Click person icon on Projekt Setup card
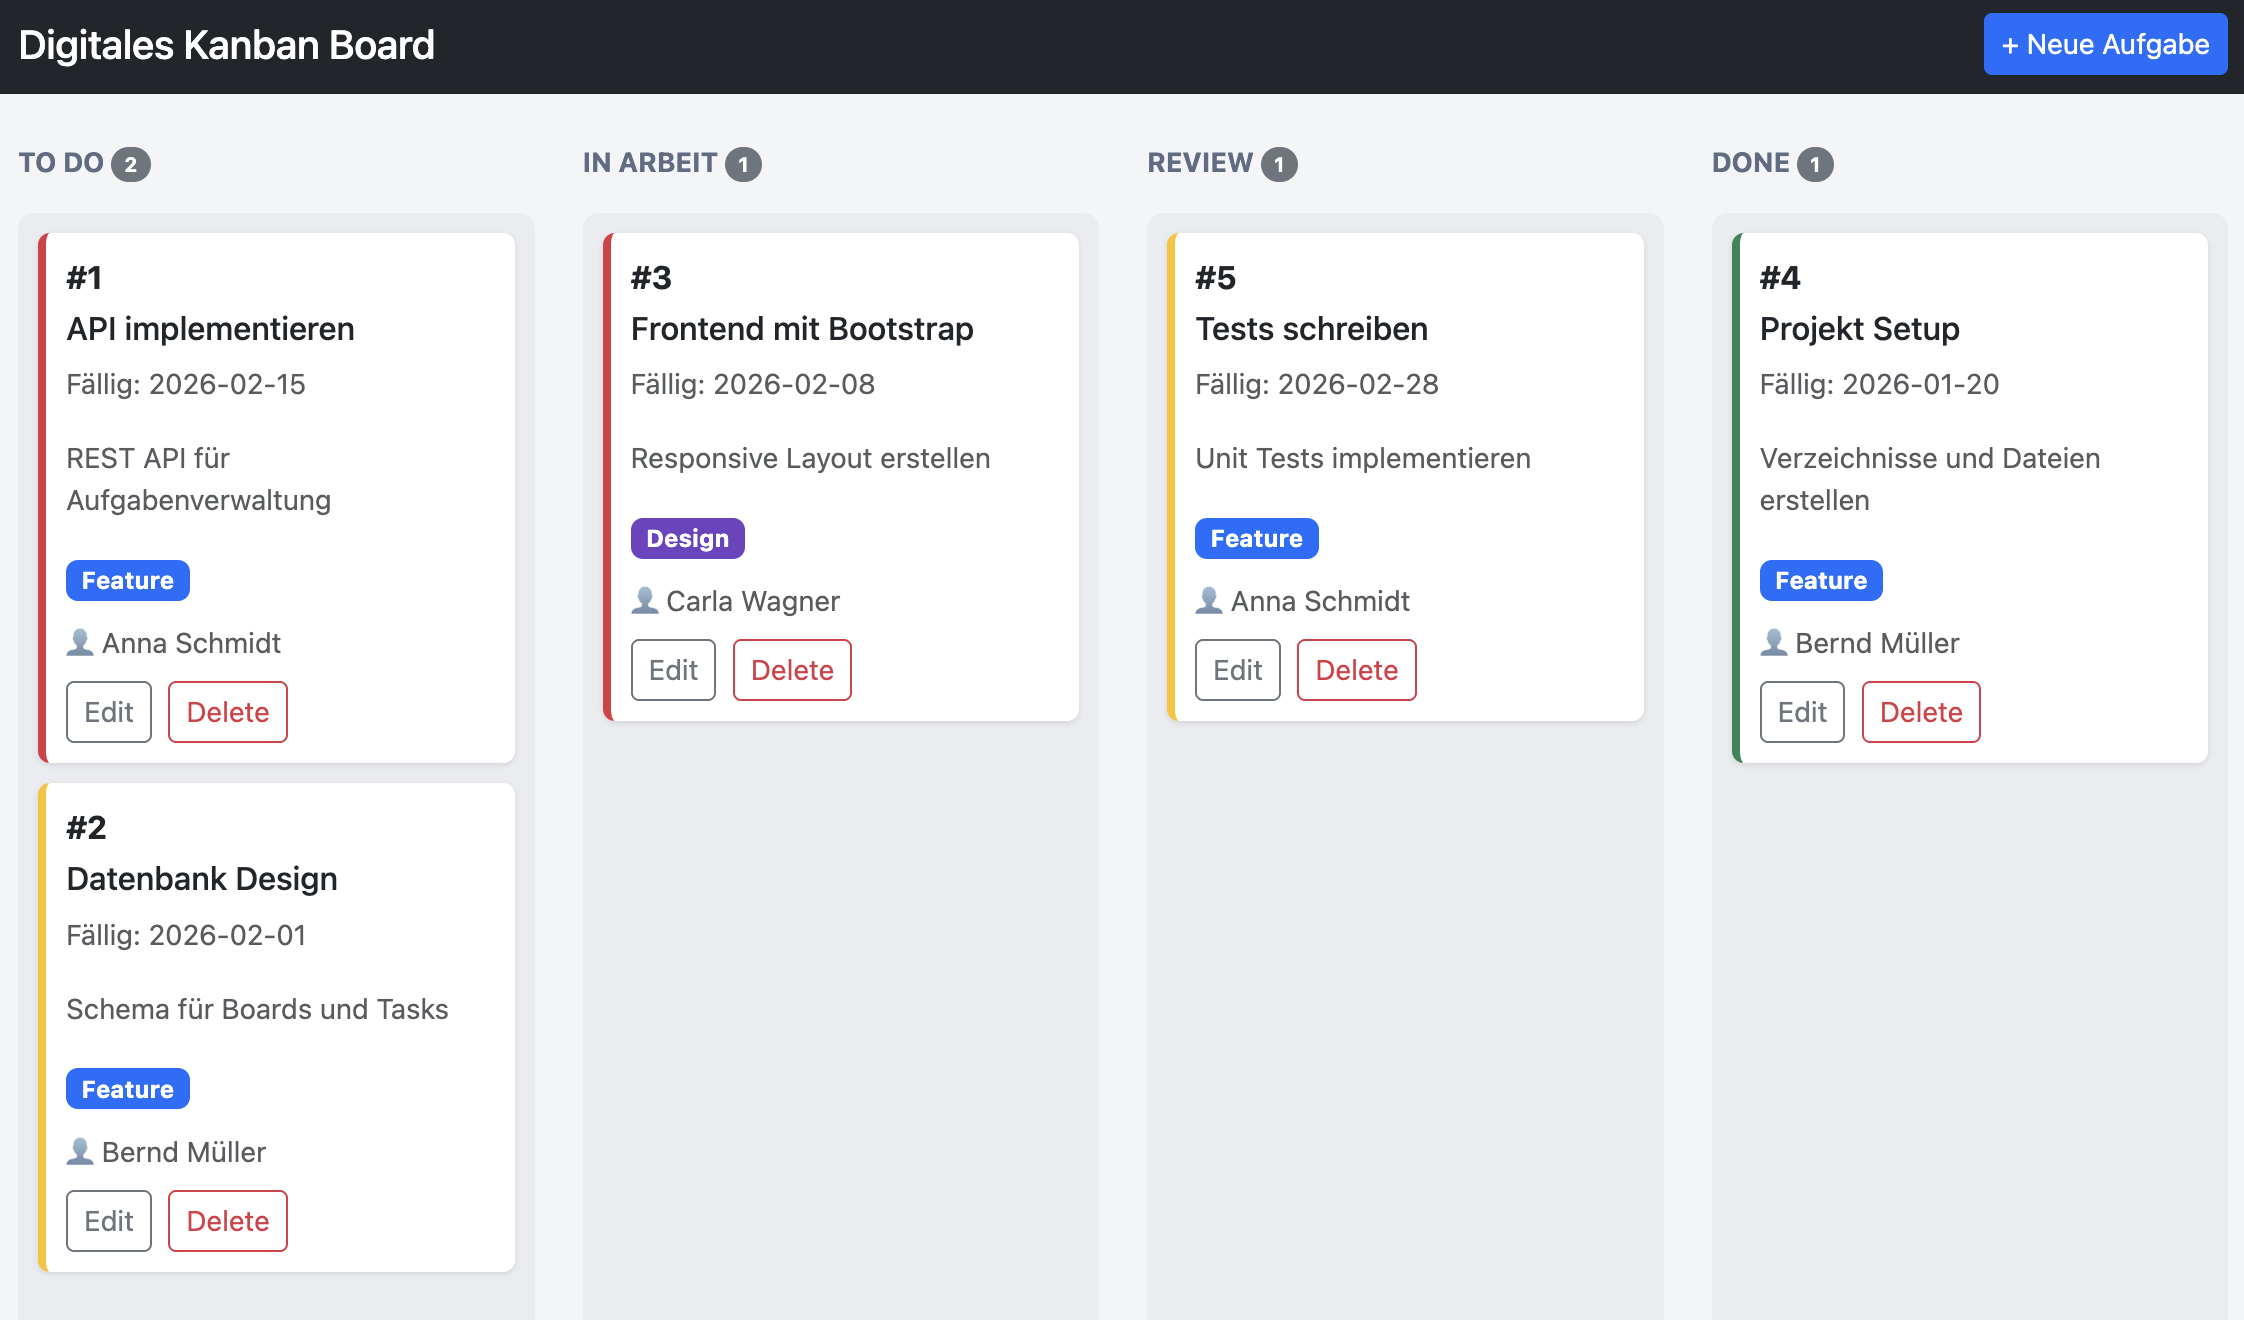The height and width of the screenshot is (1320, 2244). [x=1774, y=643]
